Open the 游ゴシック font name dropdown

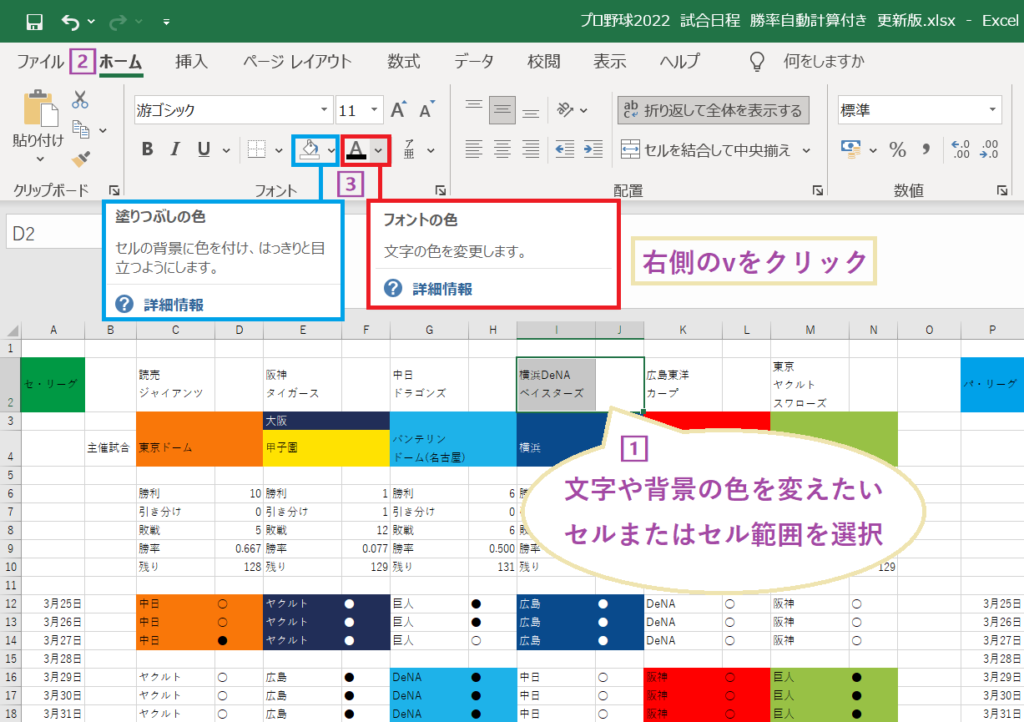[323, 109]
